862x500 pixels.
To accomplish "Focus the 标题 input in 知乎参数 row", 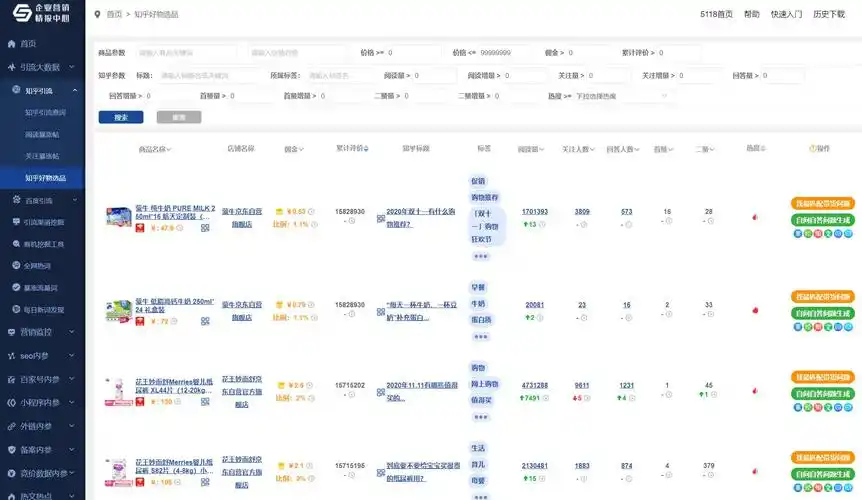I will [209, 75].
